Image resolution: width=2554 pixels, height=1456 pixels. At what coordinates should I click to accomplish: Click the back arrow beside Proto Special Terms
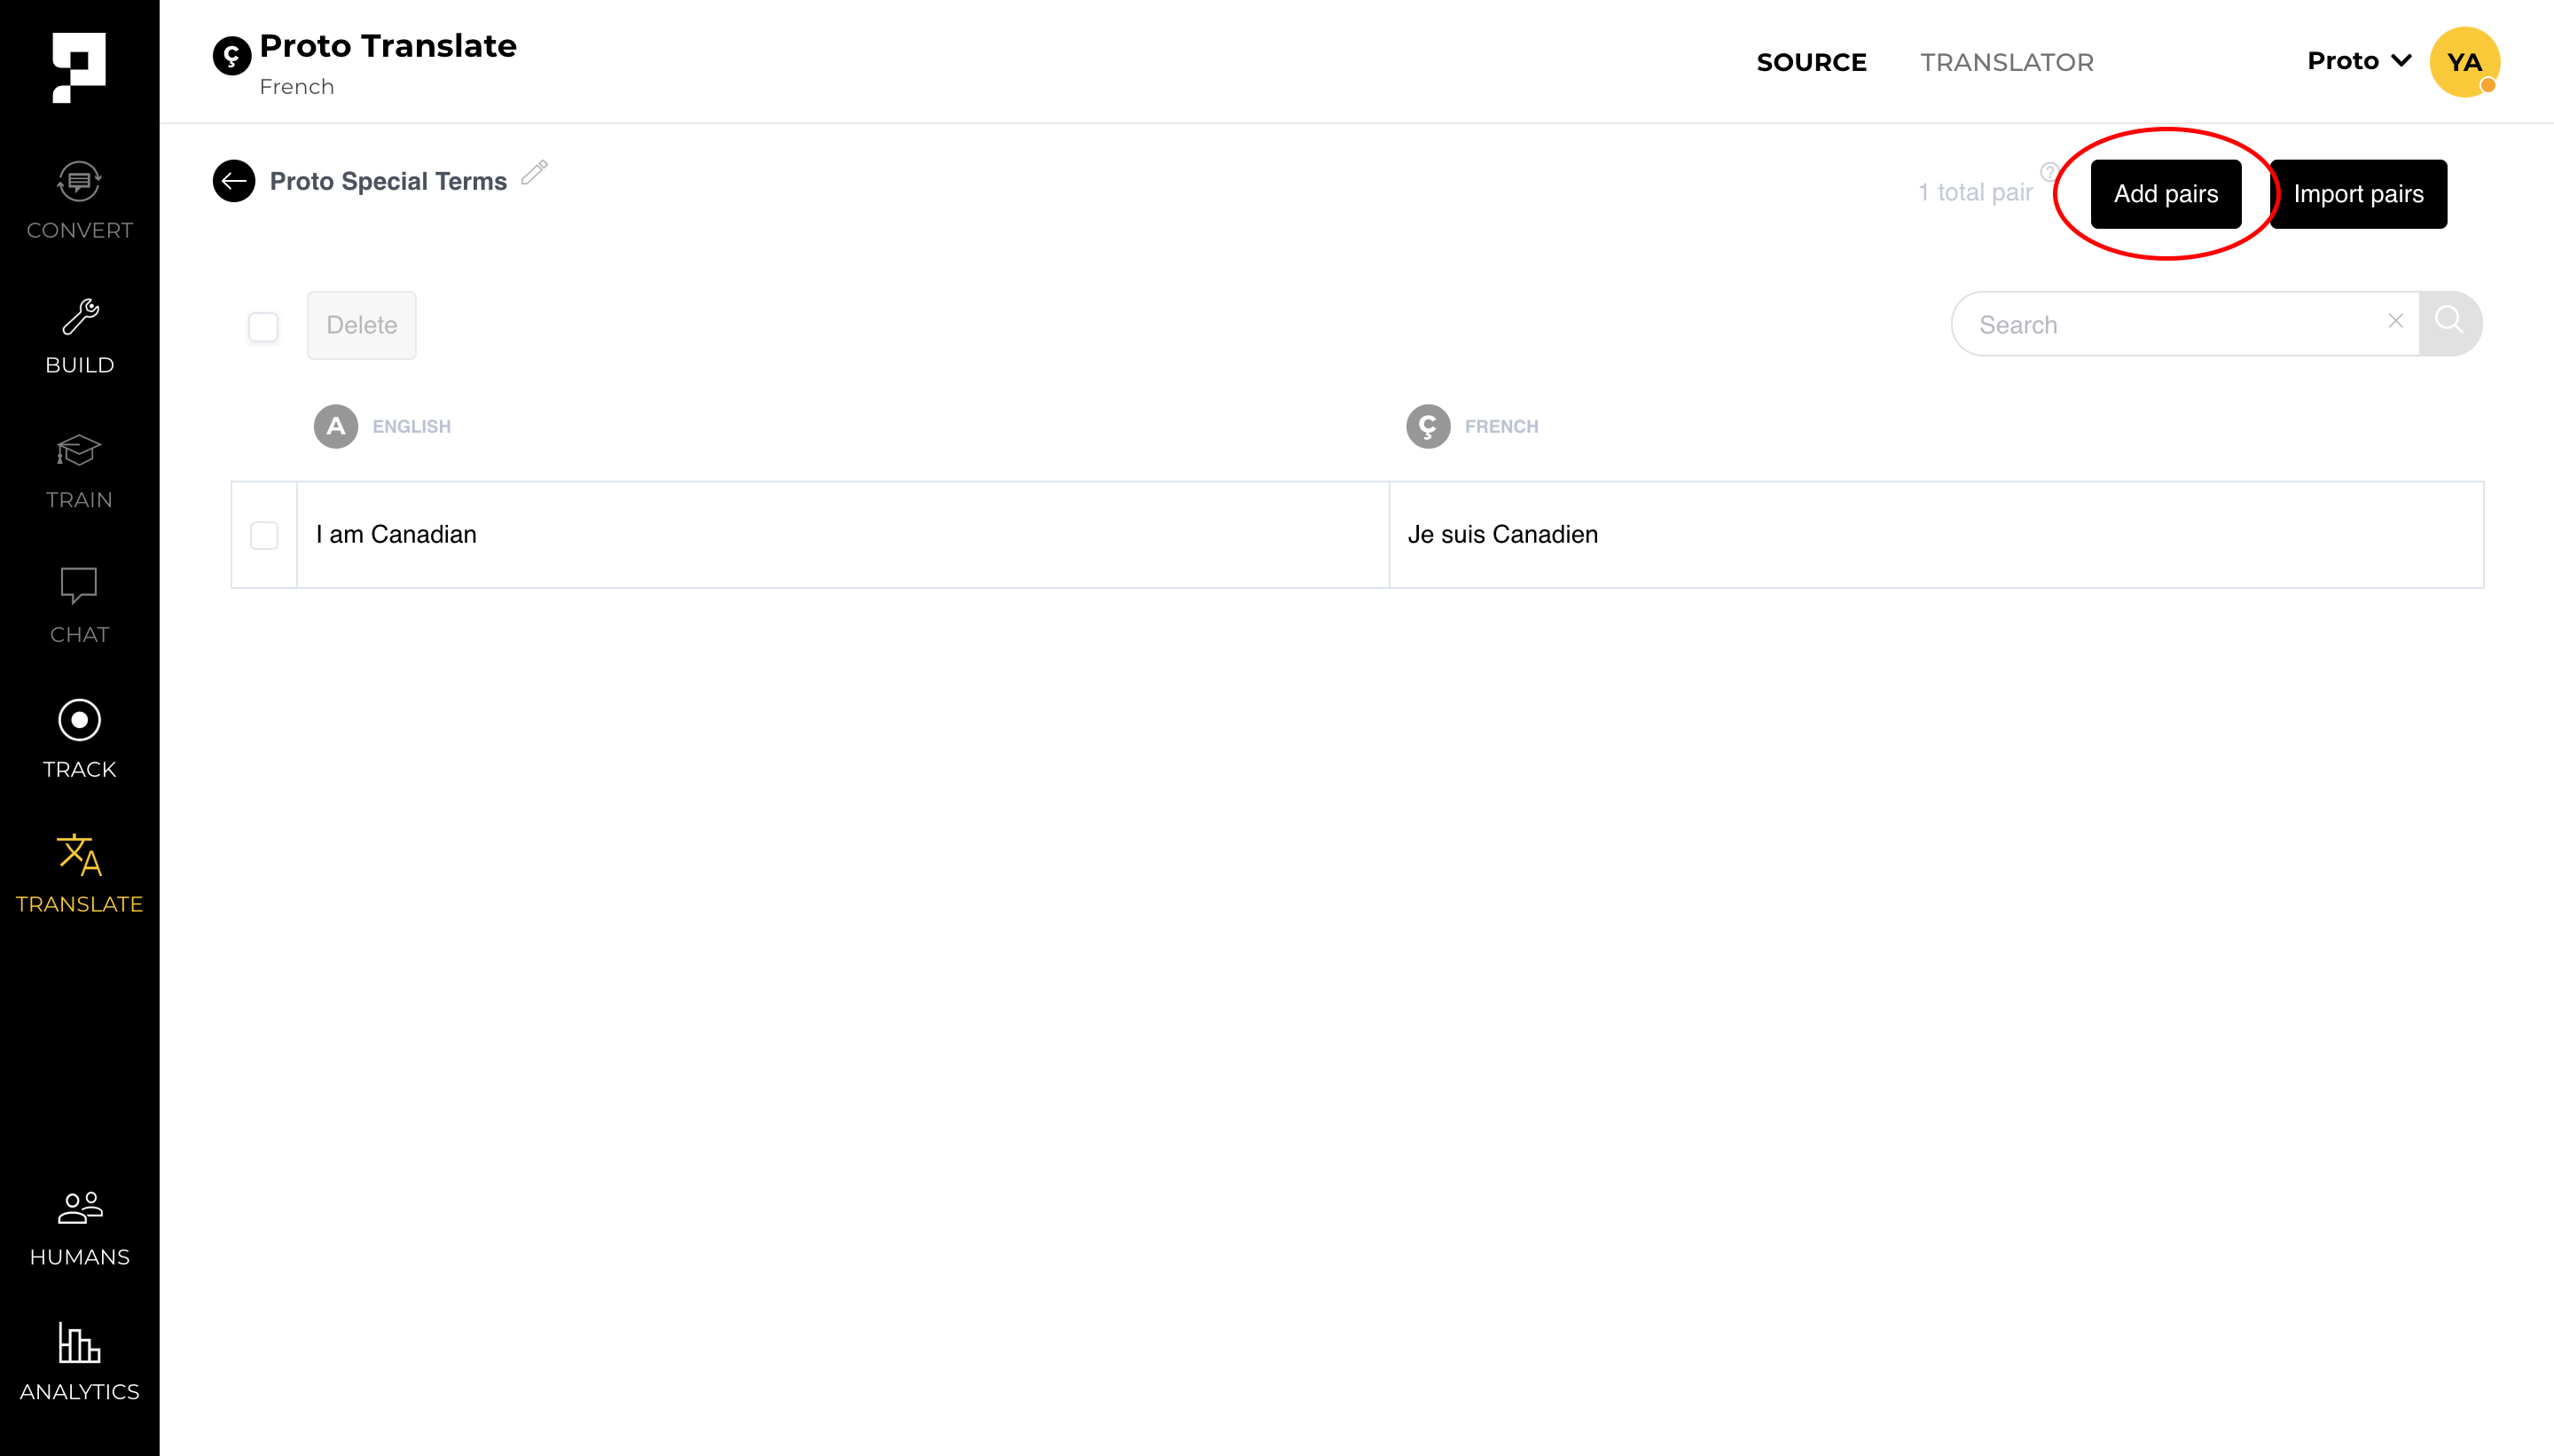click(x=234, y=181)
